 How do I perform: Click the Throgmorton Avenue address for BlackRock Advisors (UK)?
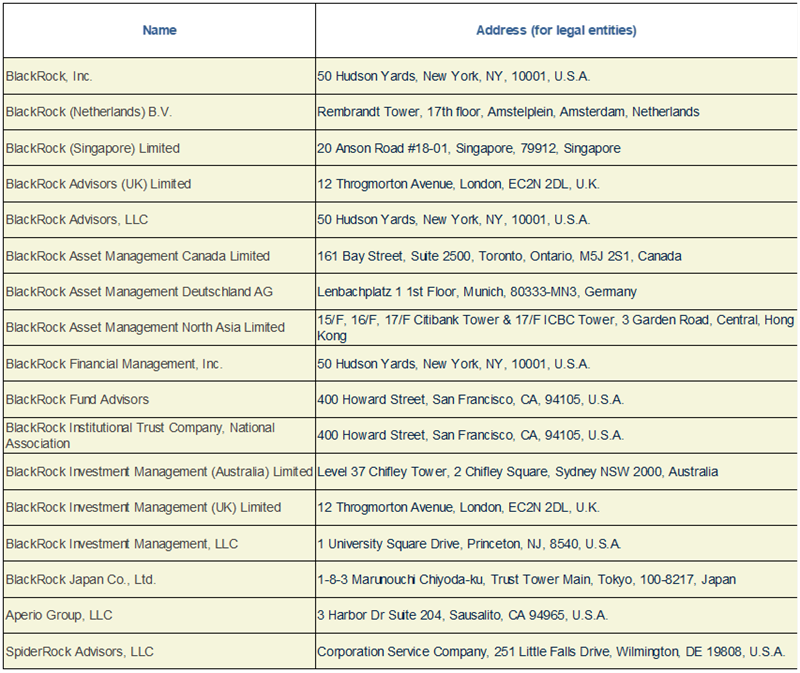(x=556, y=184)
